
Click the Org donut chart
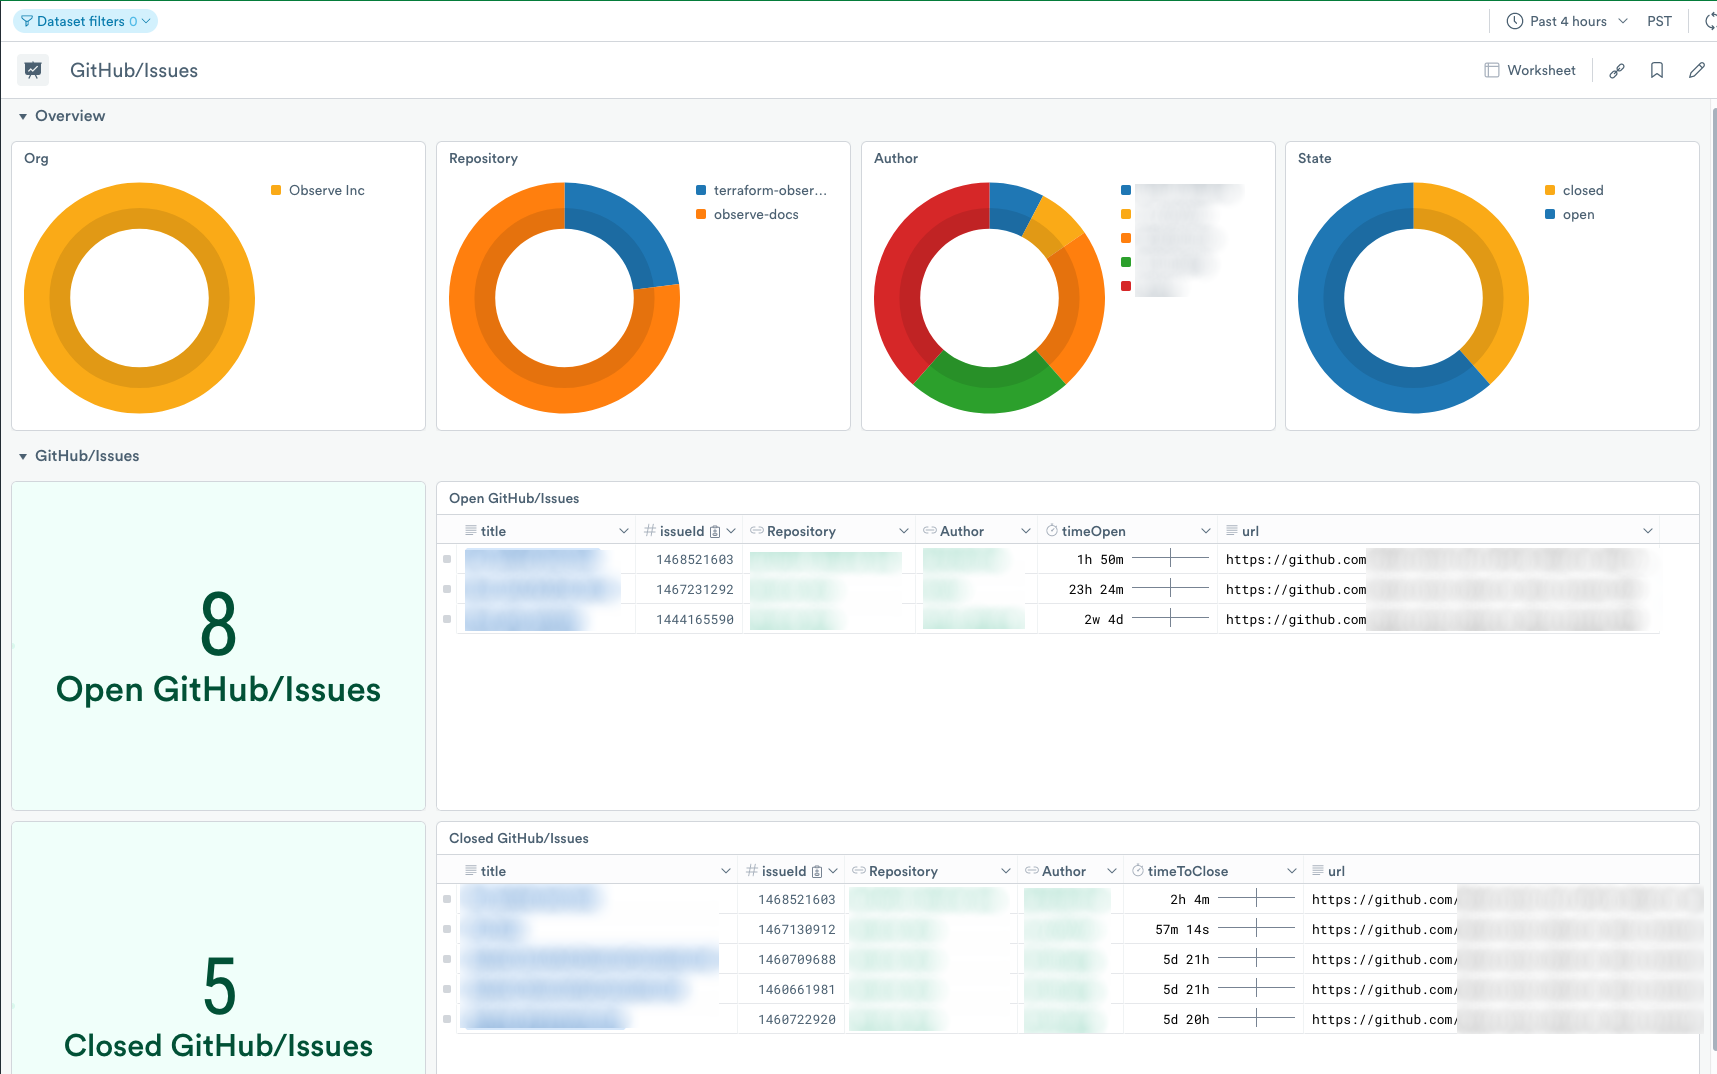click(139, 298)
